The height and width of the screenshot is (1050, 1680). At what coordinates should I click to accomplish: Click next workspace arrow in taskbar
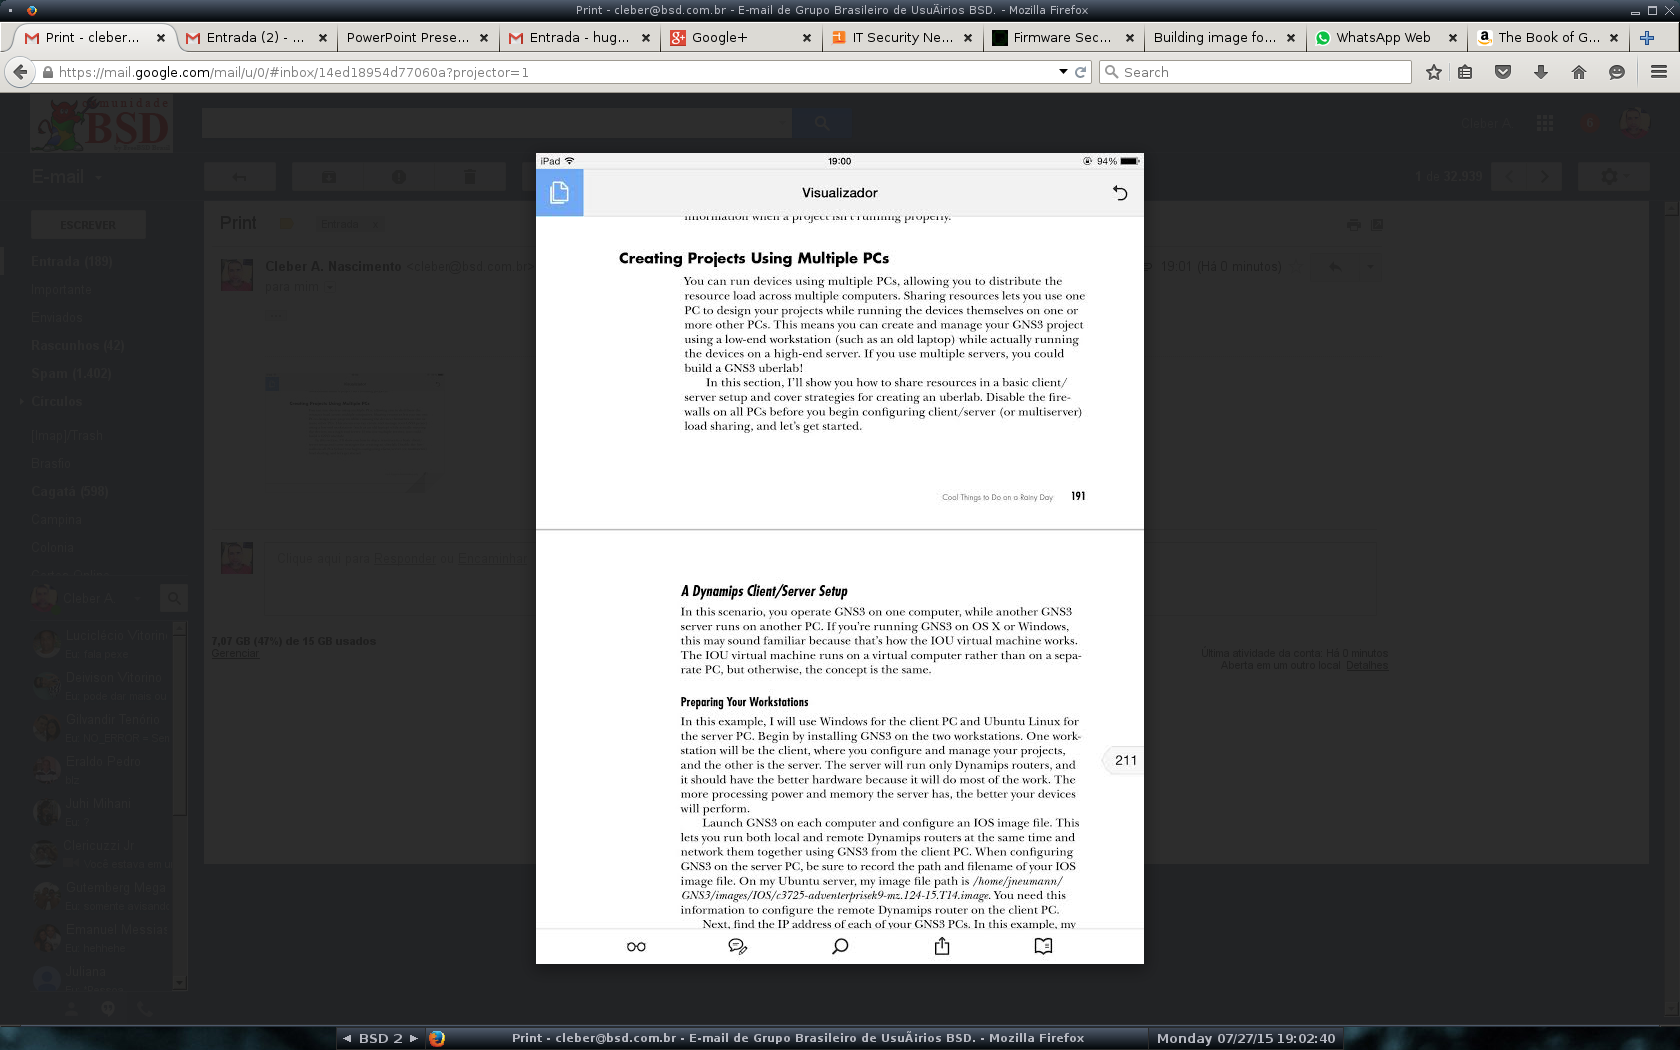coord(413,1038)
